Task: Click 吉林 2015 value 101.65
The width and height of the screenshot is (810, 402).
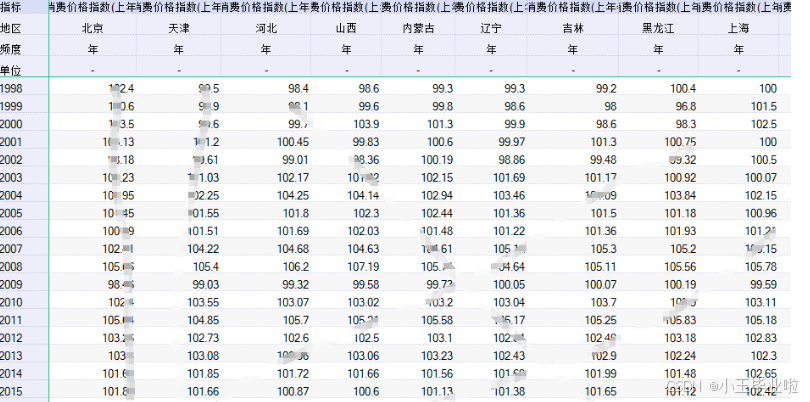Action: [x=601, y=392]
